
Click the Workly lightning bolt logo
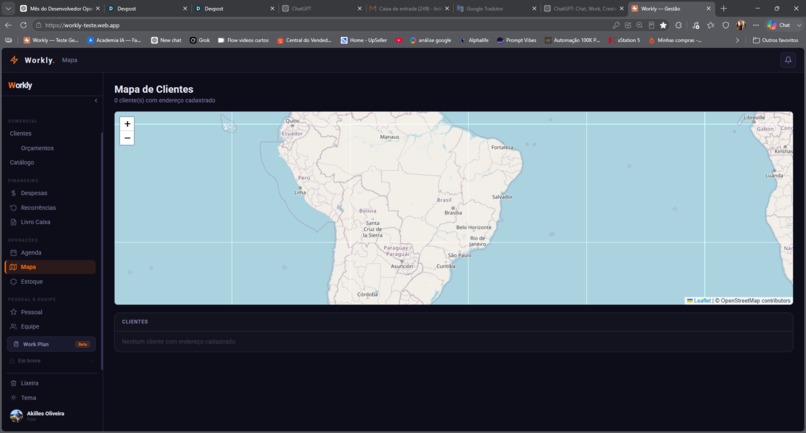(14, 60)
